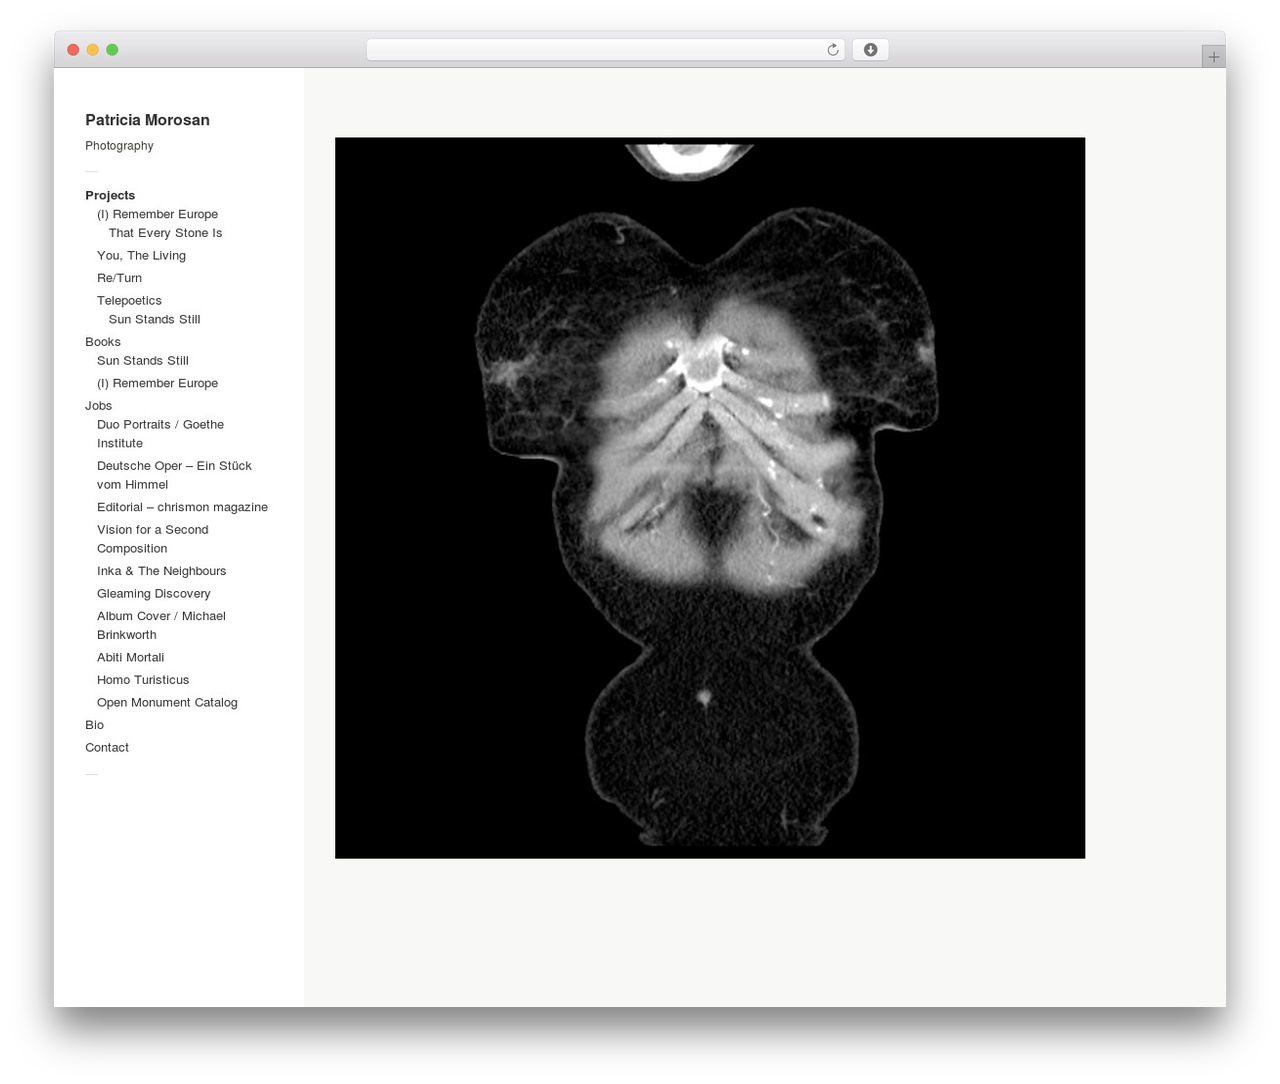Click the red close window button
1280x1084 pixels.
[x=73, y=50]
